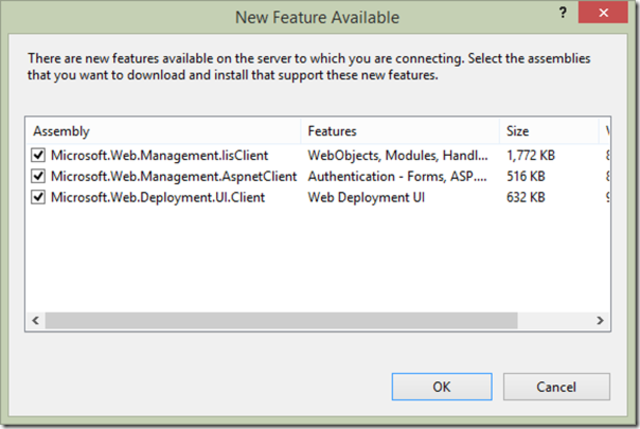This screenshot has width=640, height=429.
Task: Uncheck Microsoft.Web.Management.IisClient assembly checkbox
Action: [38, 155]
